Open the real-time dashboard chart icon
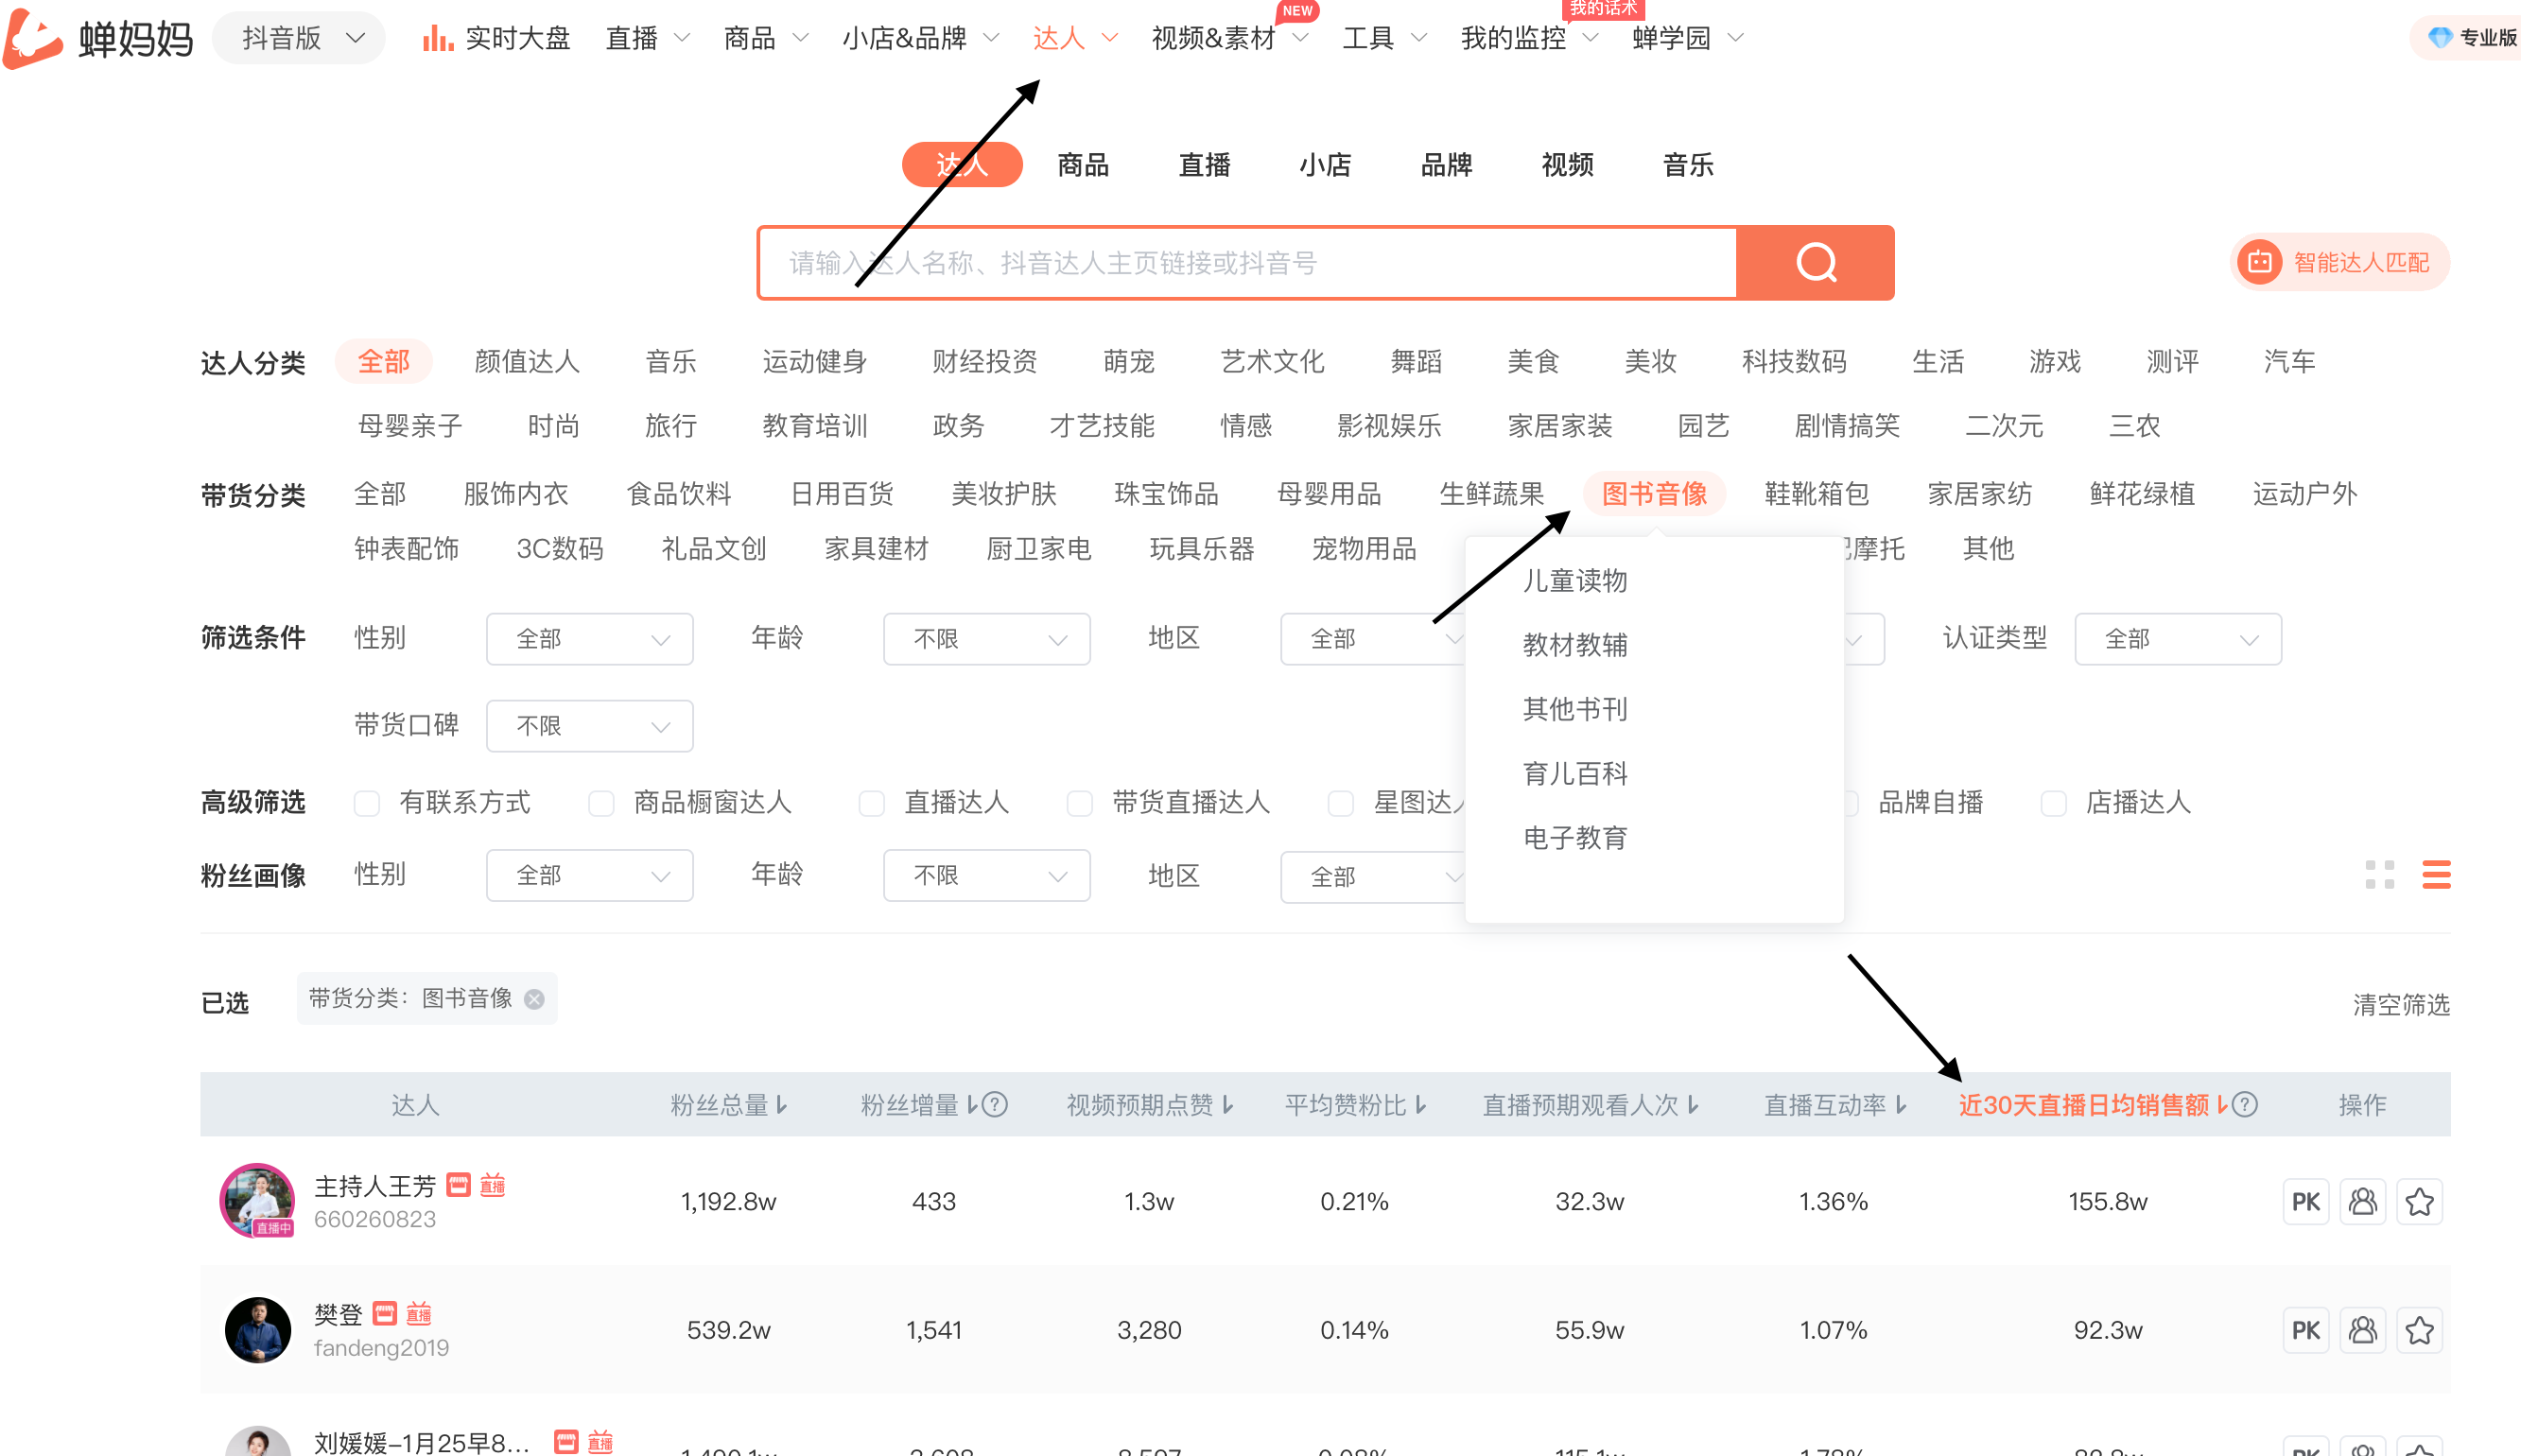This screenshot has height=1456, width=2521. (437, 39)
